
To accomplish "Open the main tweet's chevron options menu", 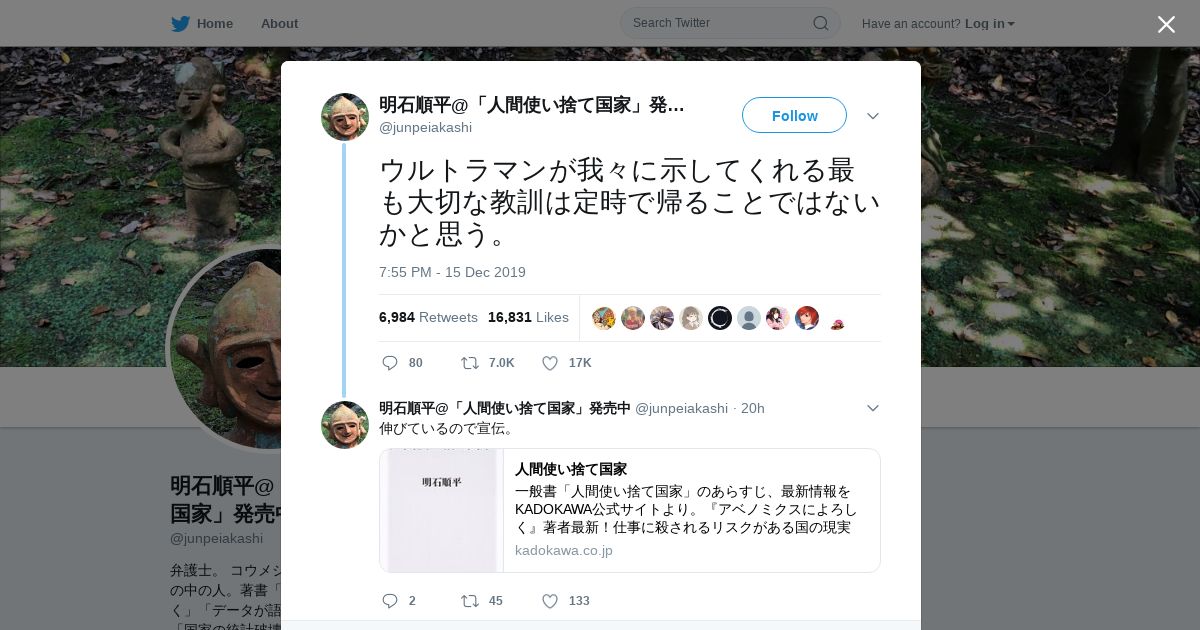I will 873,116.
